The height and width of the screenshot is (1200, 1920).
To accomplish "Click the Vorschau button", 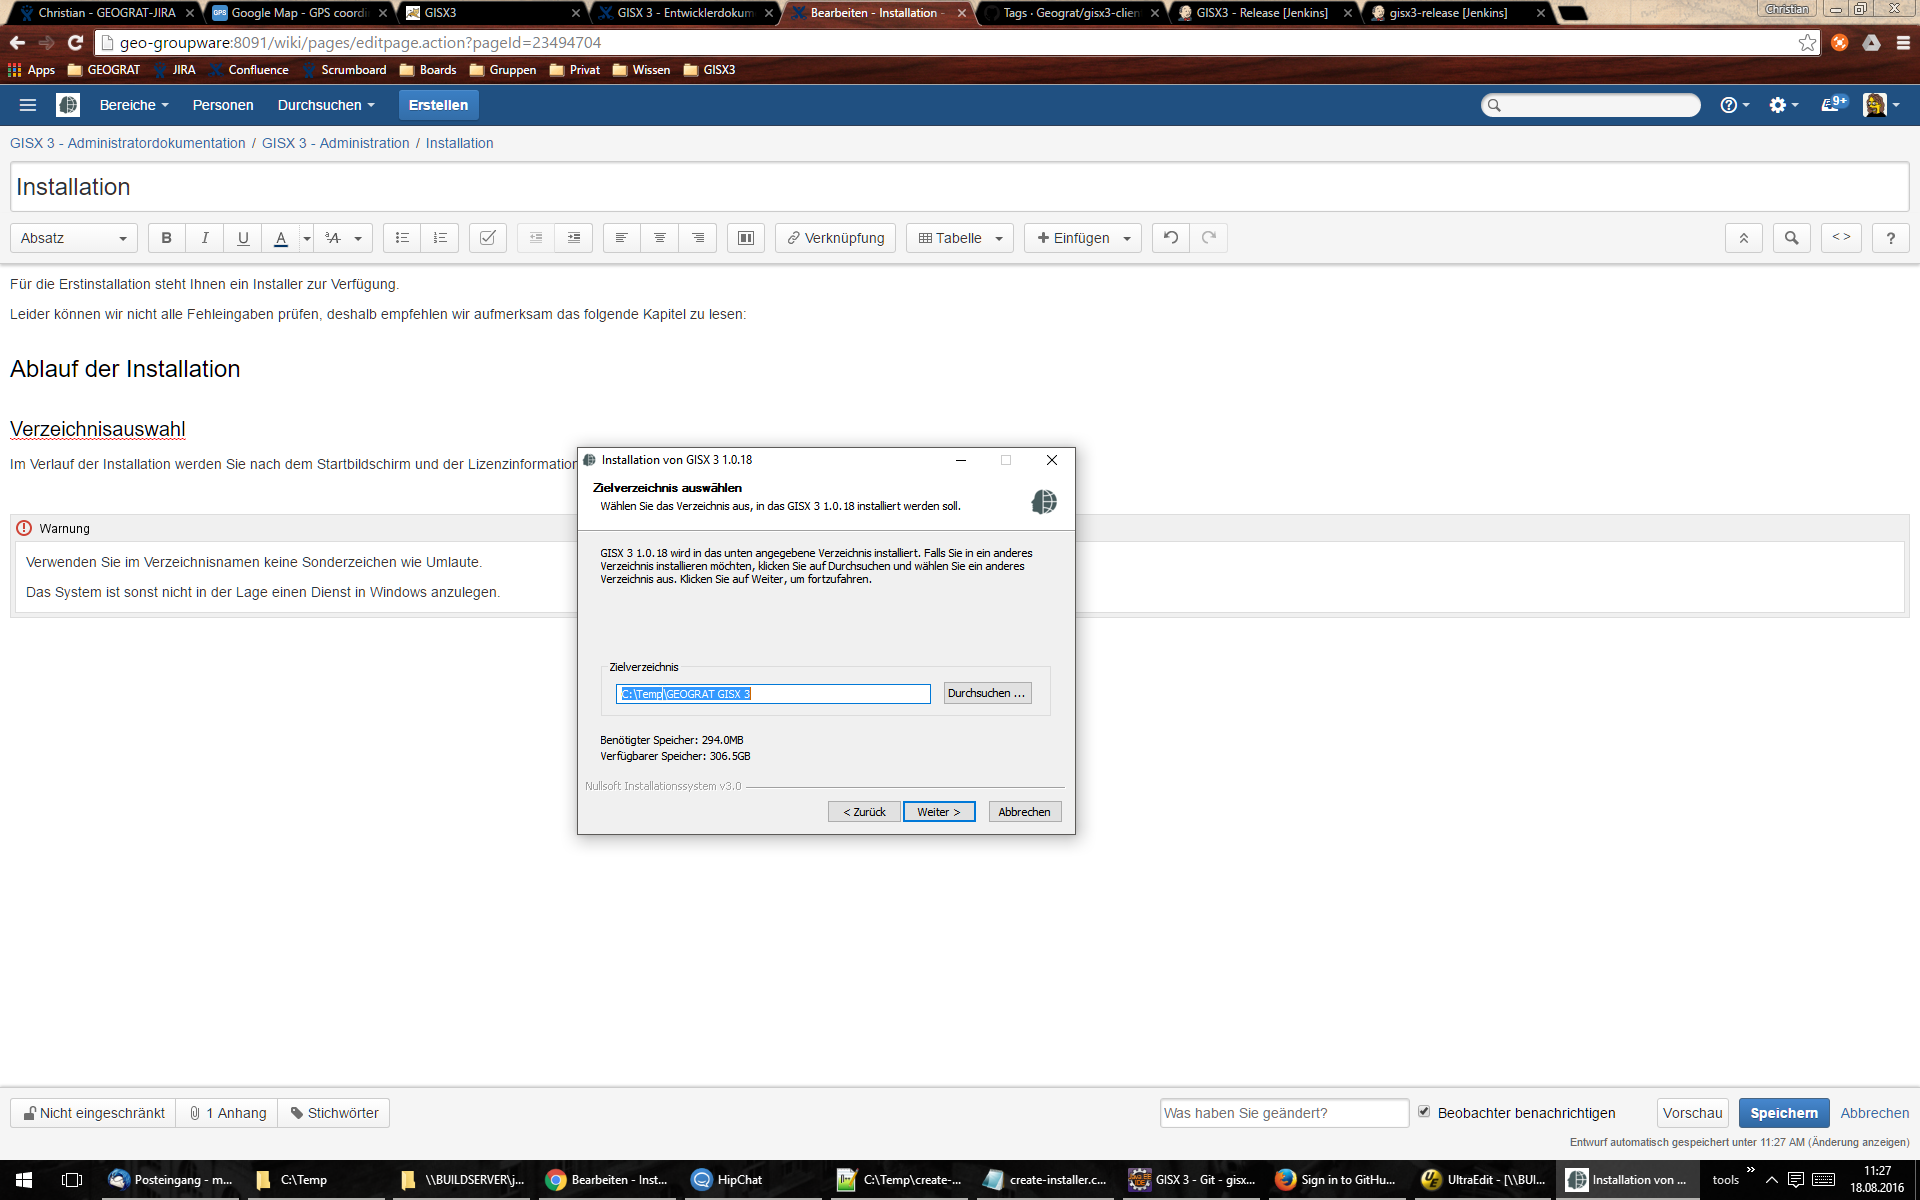I will [1692, 1113].
